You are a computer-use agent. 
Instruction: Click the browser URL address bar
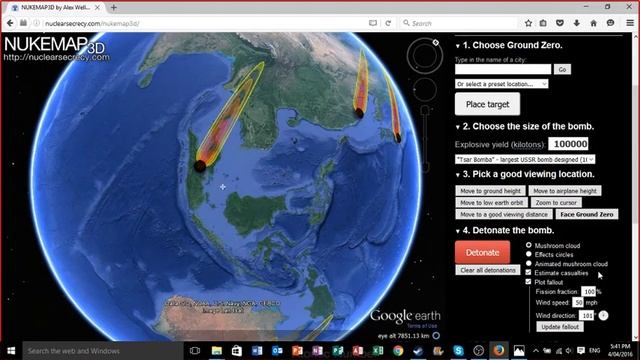click(204, 23)
